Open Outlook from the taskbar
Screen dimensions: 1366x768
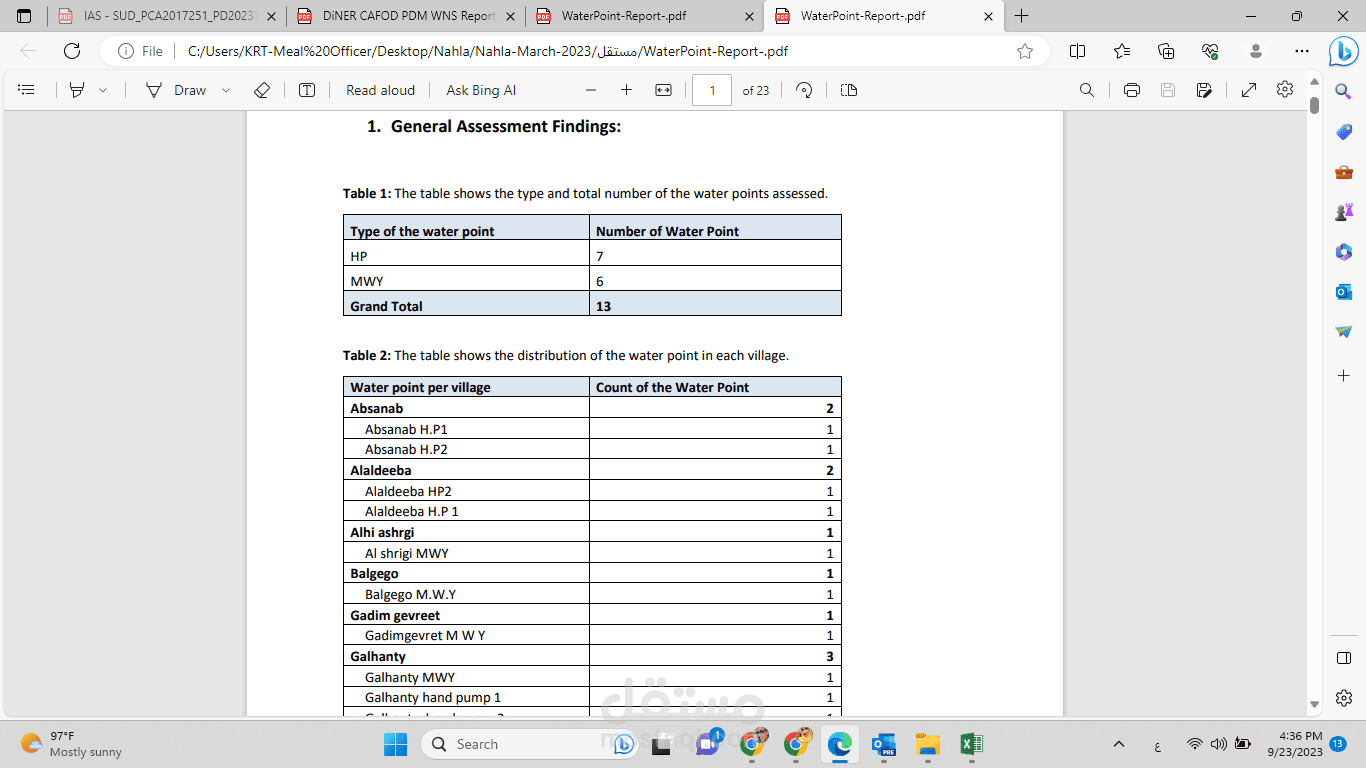[884, 744]
